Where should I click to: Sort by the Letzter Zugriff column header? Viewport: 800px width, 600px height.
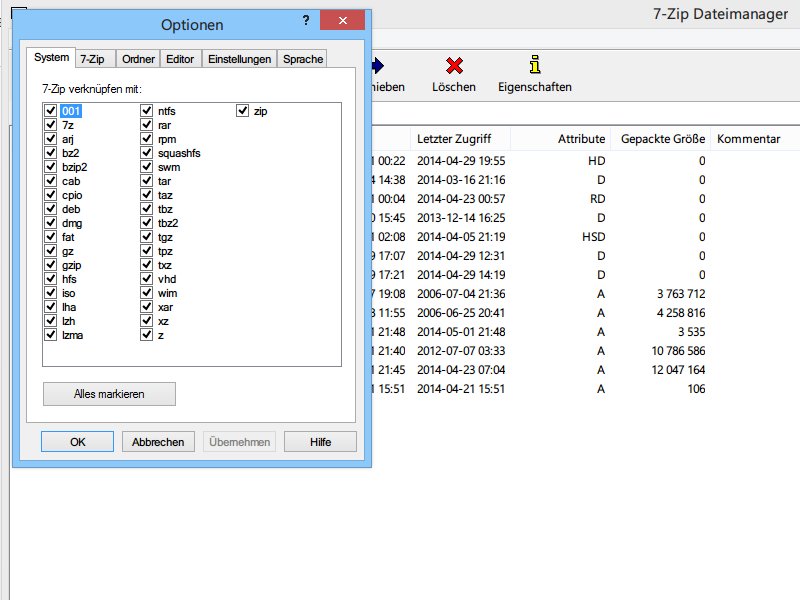coord(460,139)
